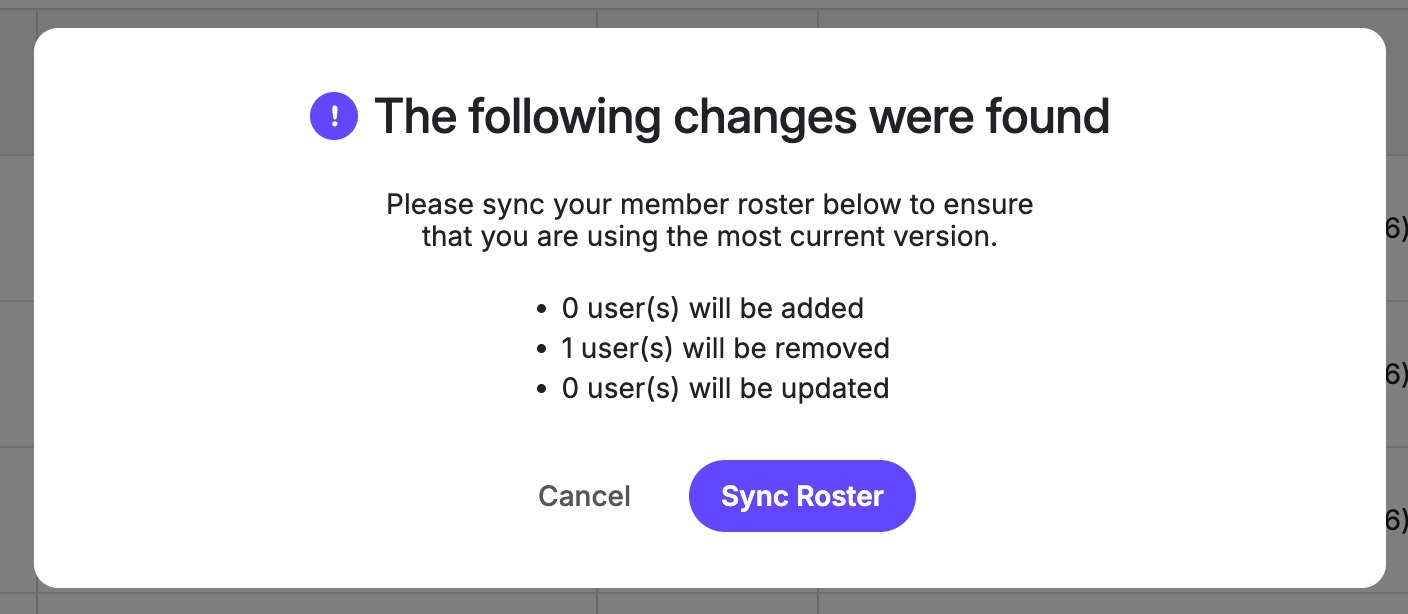Click the bullet before the updated users line
The width and height of the screenshot is (1408, 614).
[x=541, y=389]
